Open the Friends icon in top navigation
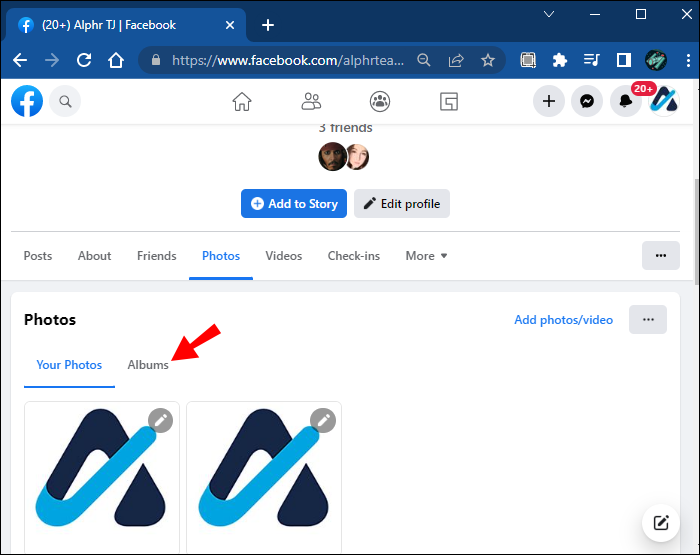700x555 pixels. coord(311,101)
